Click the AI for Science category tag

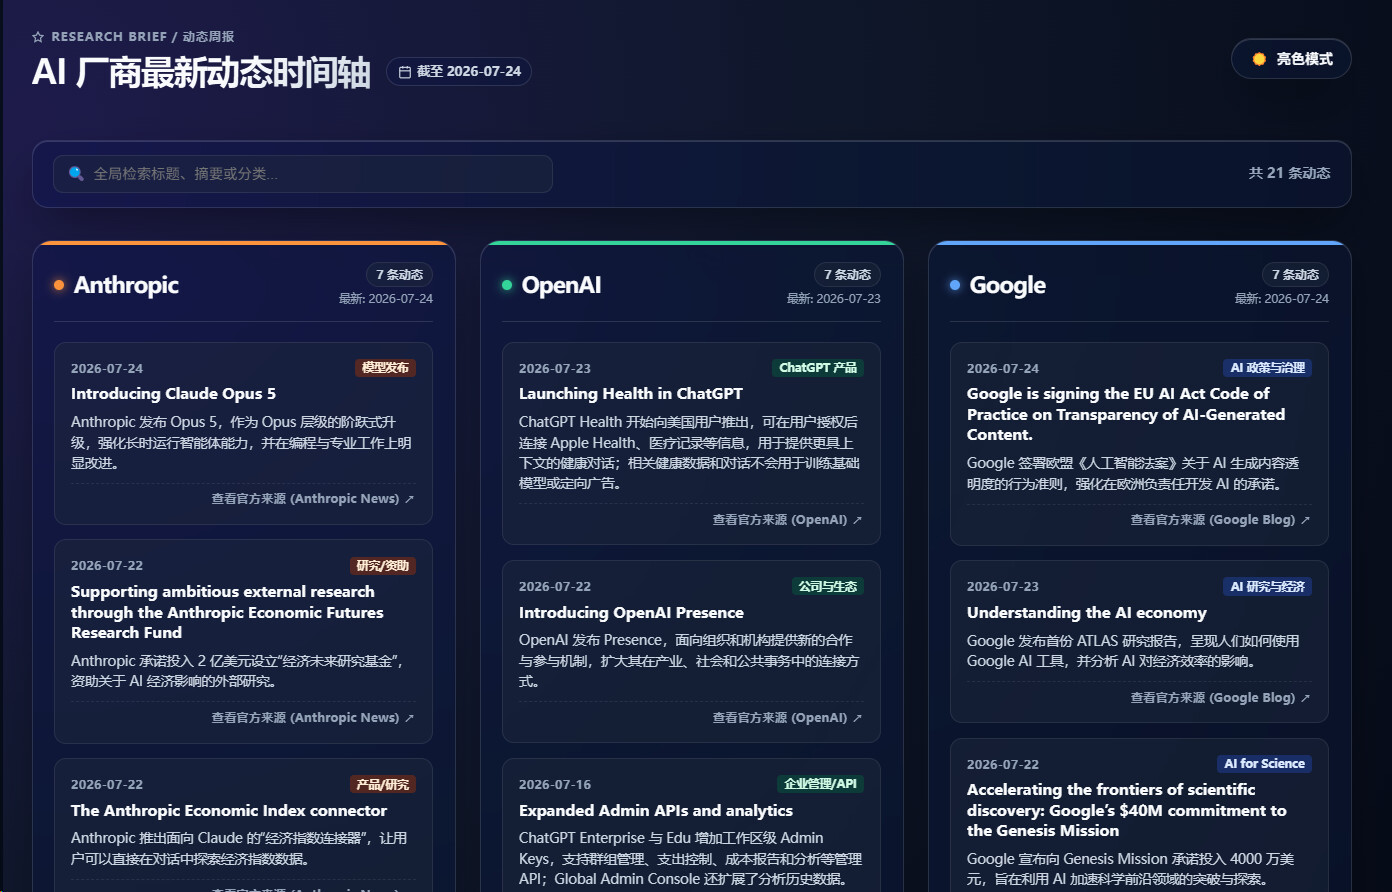(1265, 764)
